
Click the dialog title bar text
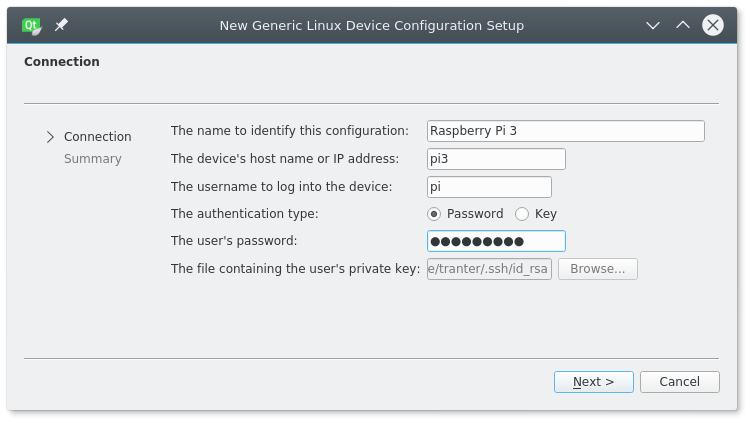pyautogui.click(x=371, y=25)
